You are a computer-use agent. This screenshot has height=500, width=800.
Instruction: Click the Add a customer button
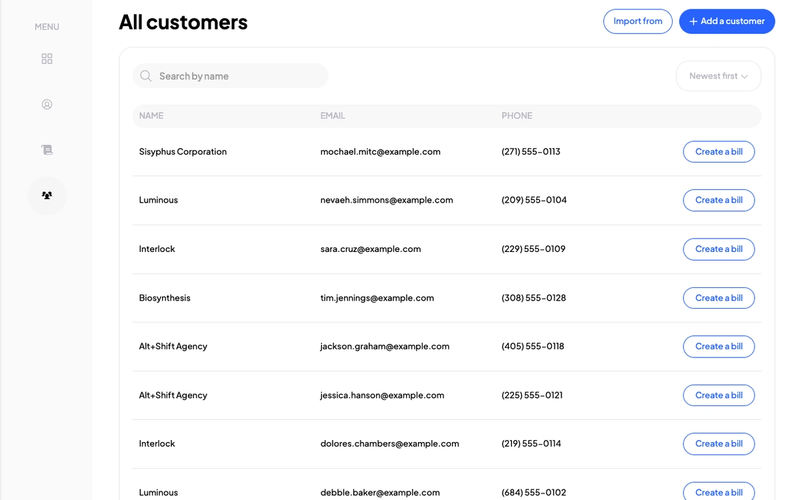727,21
